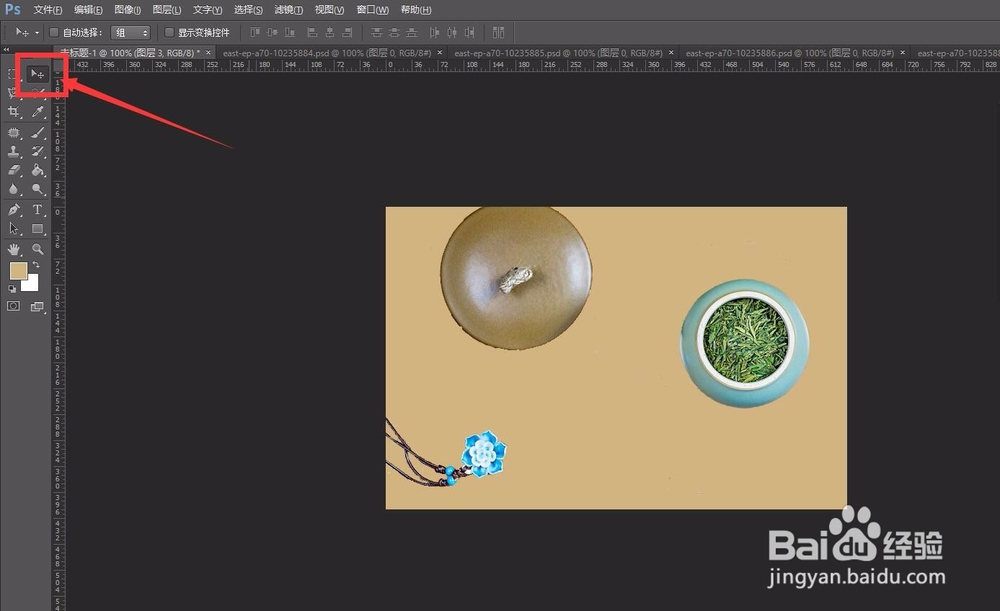1000x611 pixels.
Task: Click the Photoshop Ps logo
Action: point(13,10)
